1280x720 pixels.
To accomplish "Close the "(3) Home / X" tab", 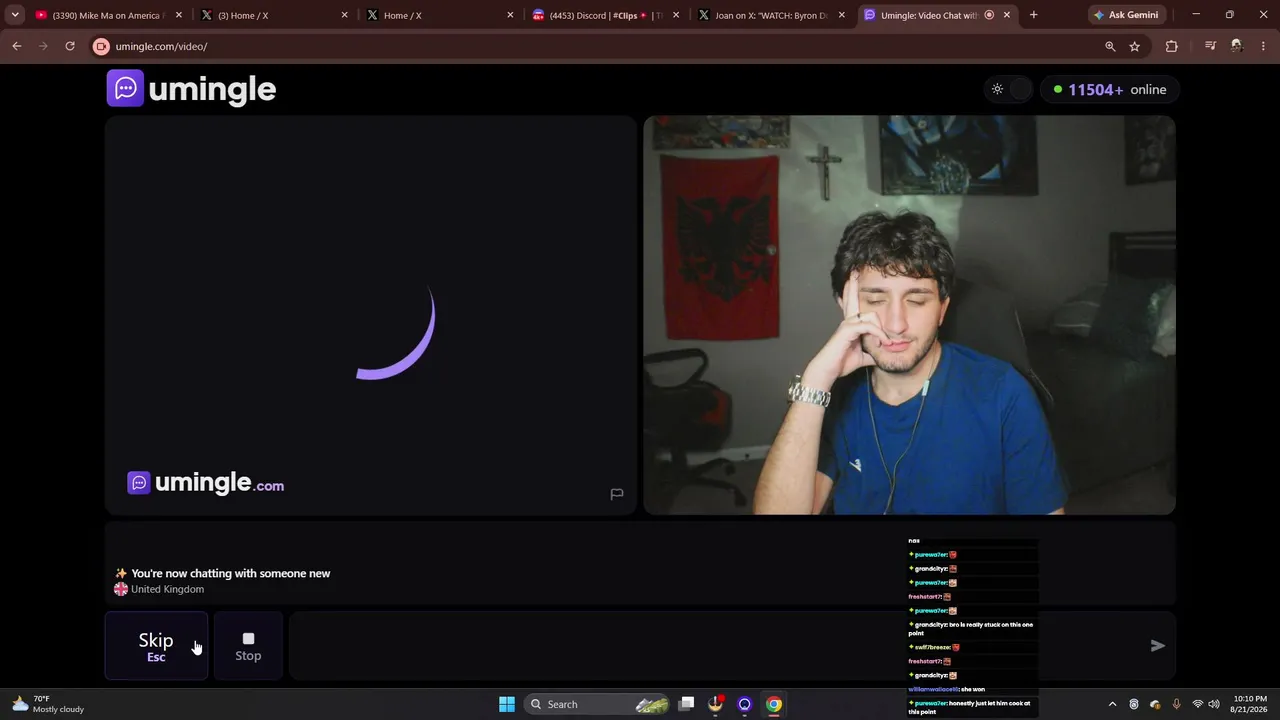I will pyautogui.click(x=345, y=15).
